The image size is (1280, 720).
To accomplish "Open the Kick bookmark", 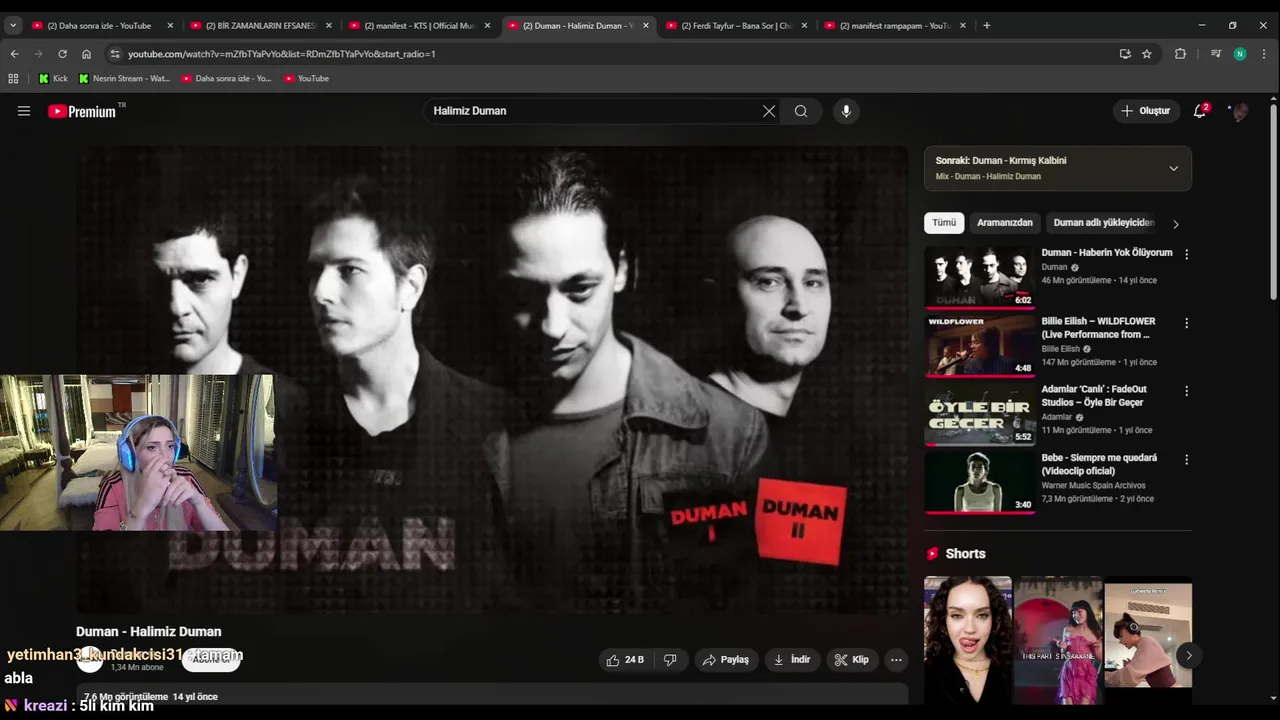I will (53, 78).
